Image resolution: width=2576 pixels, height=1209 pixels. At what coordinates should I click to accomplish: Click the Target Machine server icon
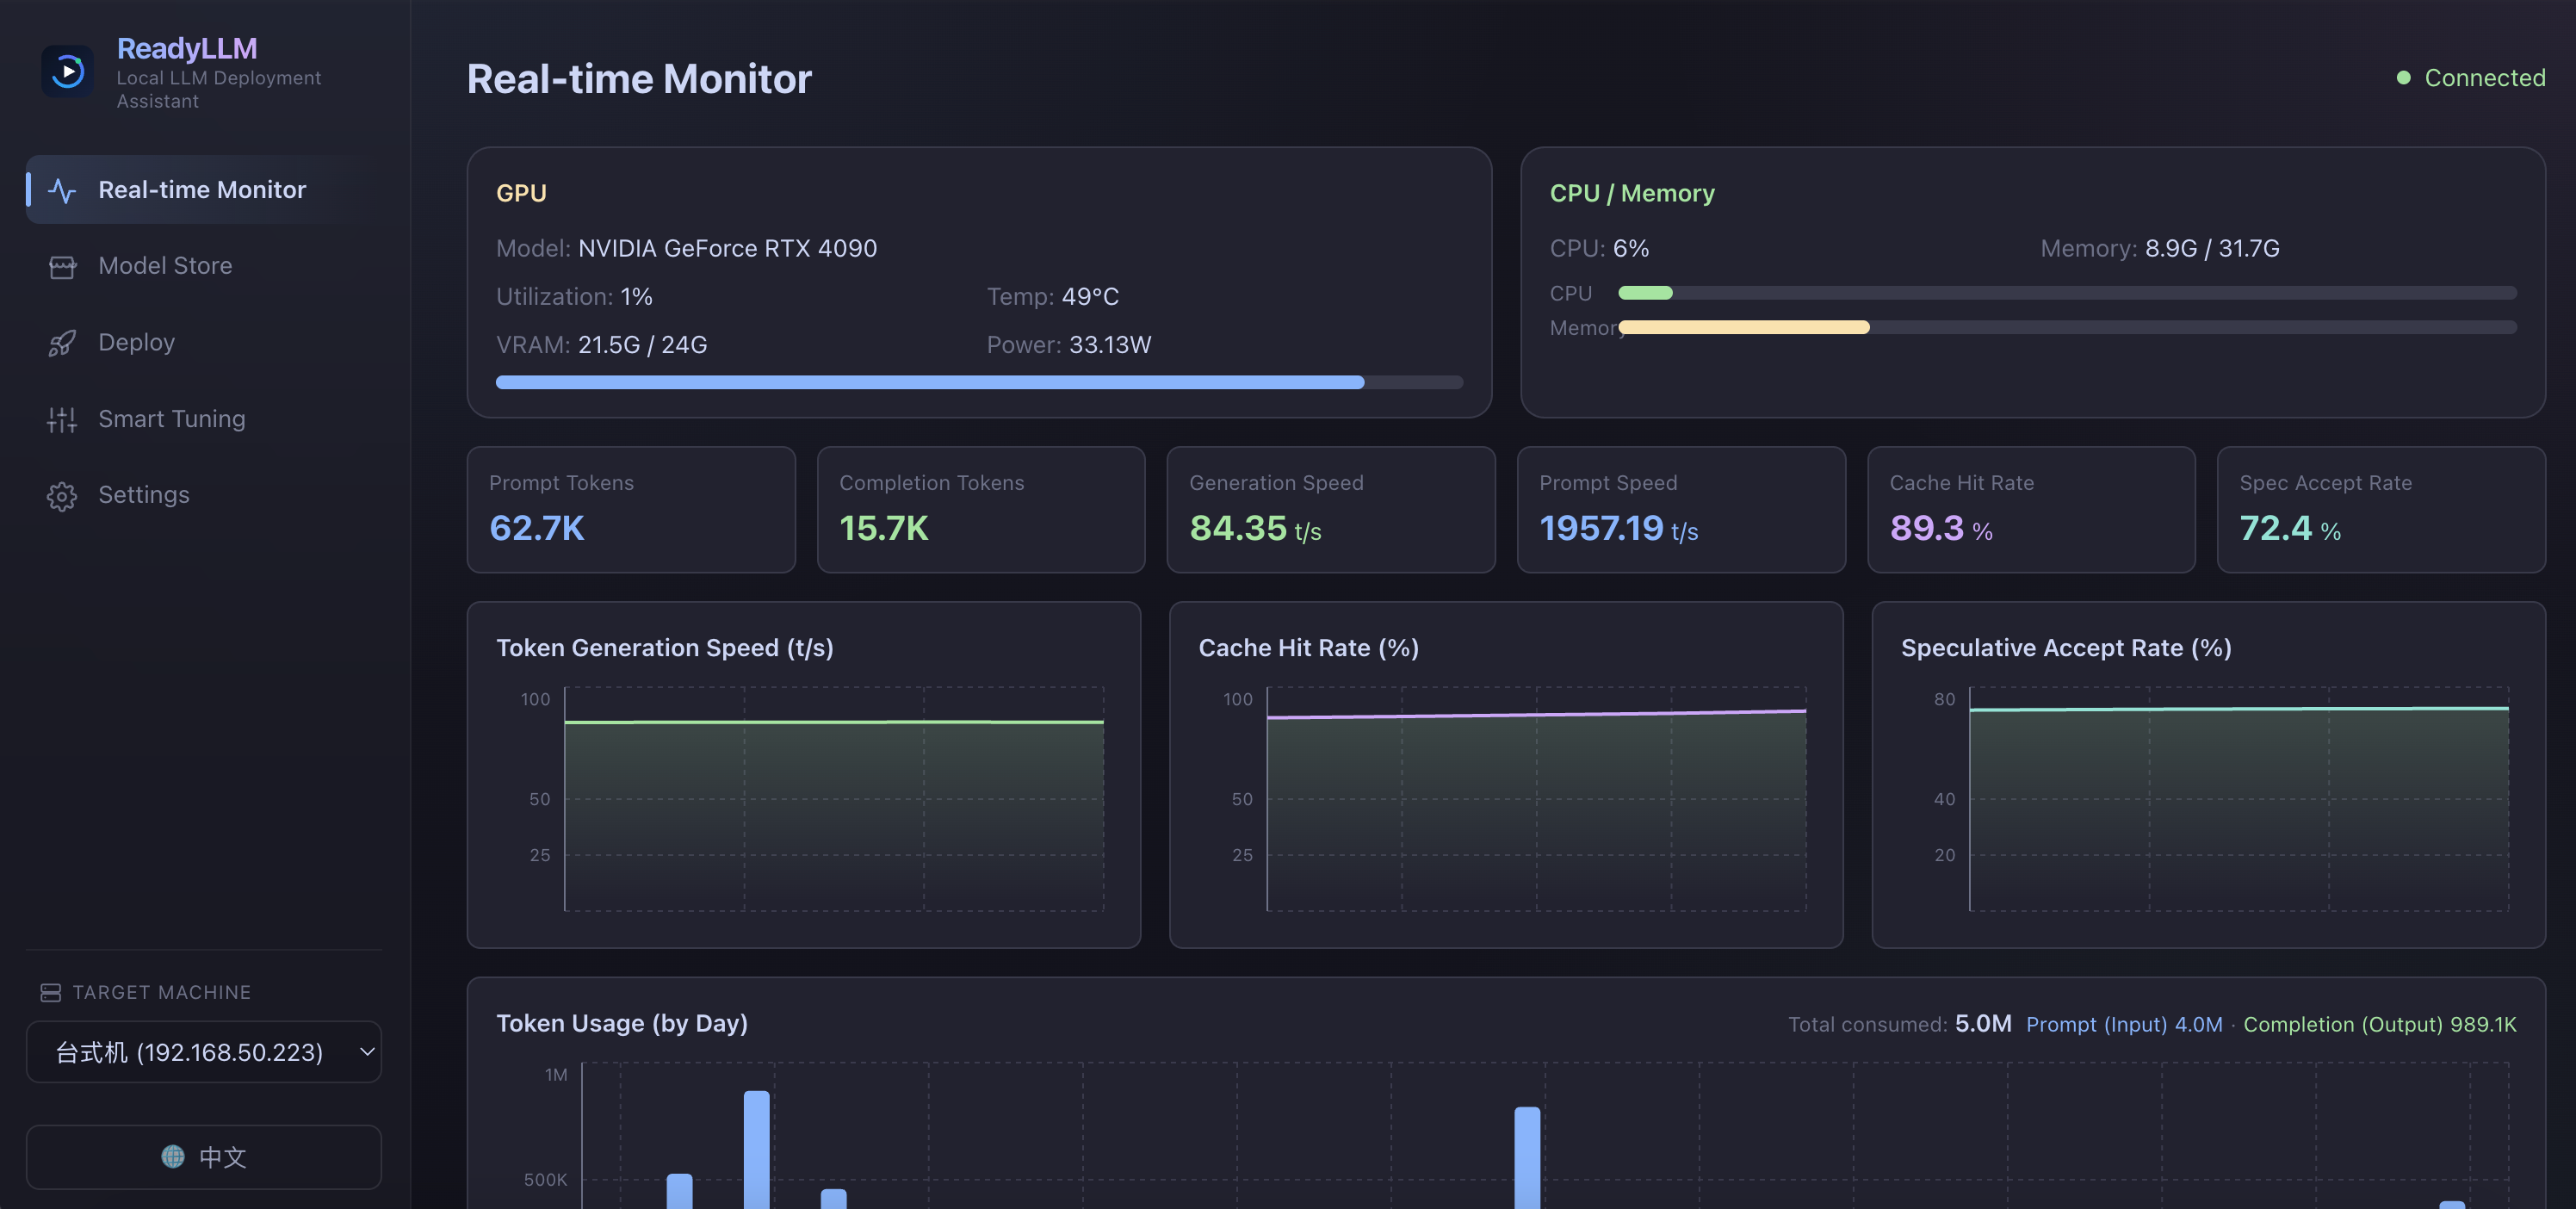point(51,992)
